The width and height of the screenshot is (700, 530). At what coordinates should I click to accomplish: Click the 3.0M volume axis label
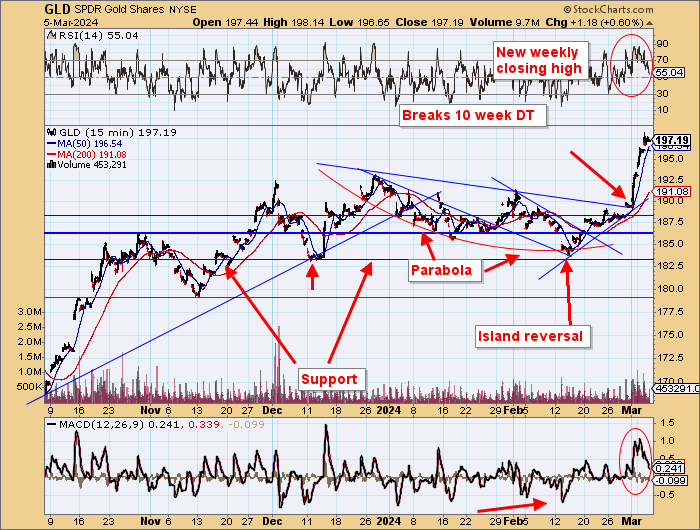point(30,312)
